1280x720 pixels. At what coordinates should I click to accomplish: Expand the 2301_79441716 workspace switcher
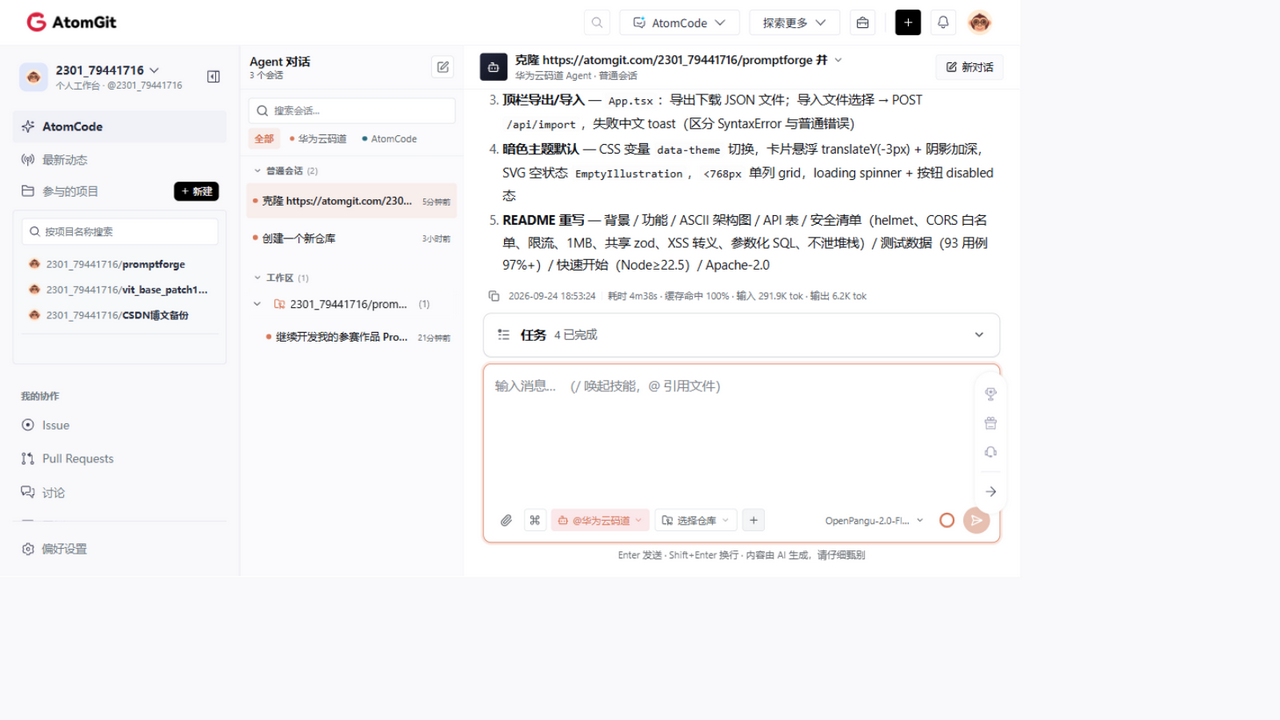click(x=107, y=70)
